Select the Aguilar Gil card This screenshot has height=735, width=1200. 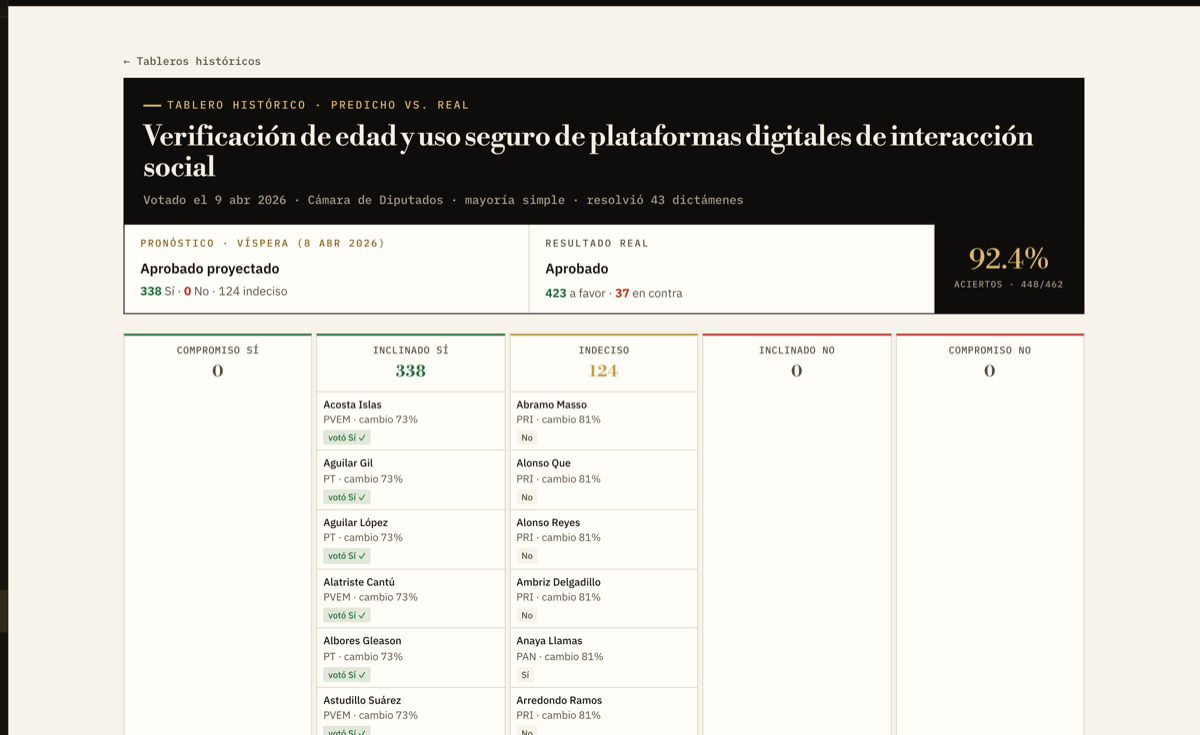pyautogui.click(x=410, y=480)
